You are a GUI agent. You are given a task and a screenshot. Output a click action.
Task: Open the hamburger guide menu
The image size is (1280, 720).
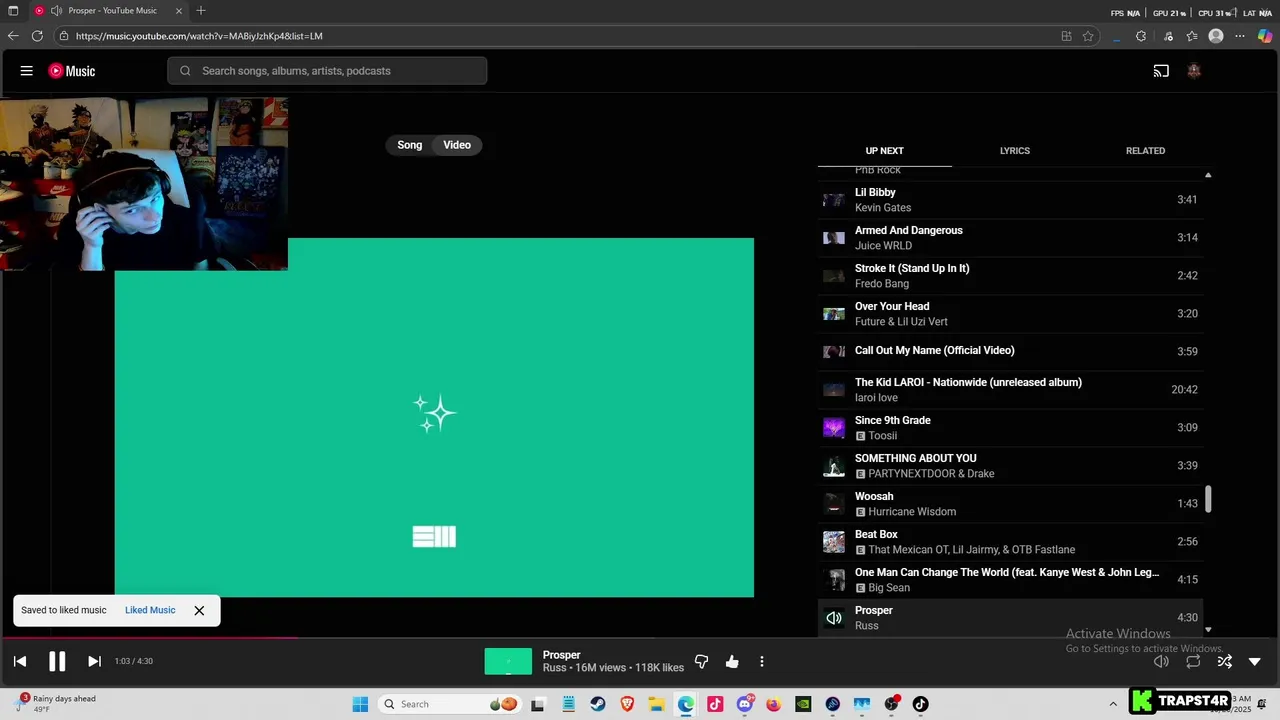click(x=27, y=71)
